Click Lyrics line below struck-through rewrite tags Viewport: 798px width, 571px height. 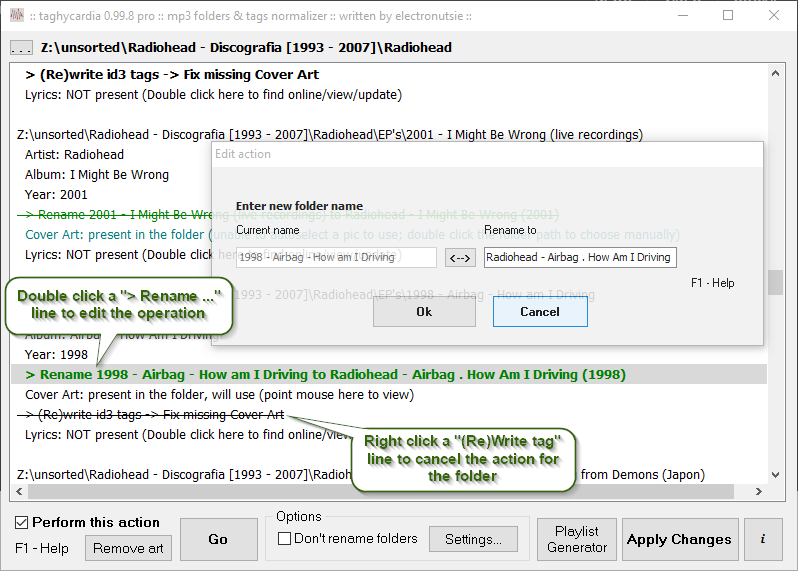pyautogui.click(x=187, y=435)
